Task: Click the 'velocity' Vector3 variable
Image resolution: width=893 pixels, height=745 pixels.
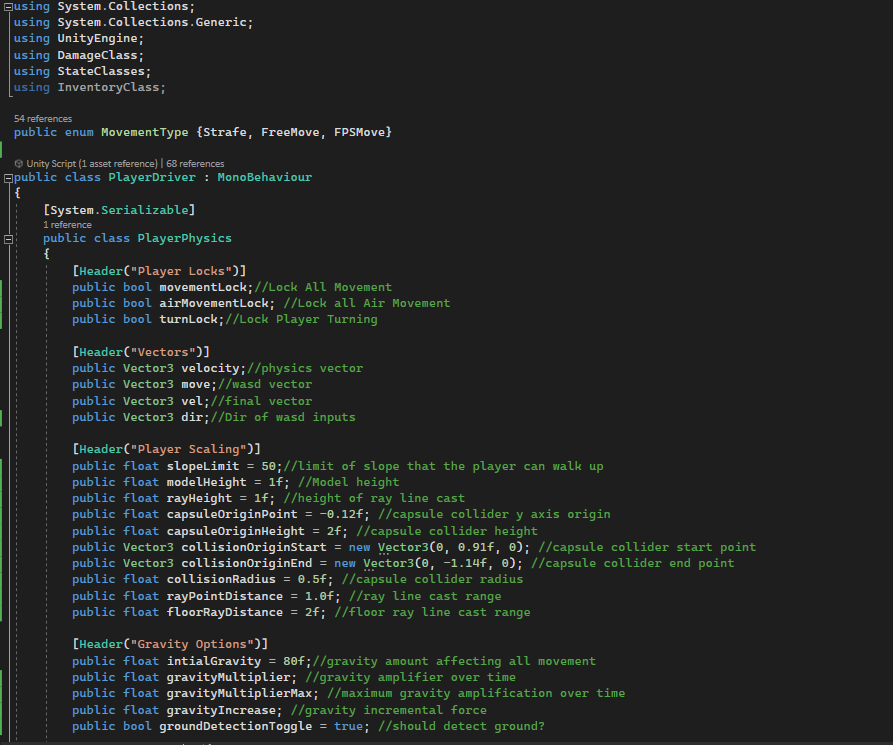Action: point(210,368)
